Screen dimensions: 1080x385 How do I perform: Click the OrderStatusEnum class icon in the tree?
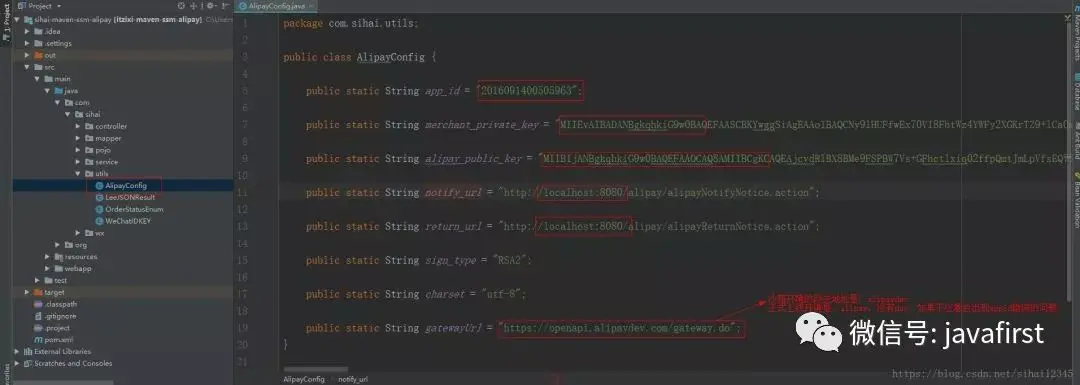click(100, 209)
